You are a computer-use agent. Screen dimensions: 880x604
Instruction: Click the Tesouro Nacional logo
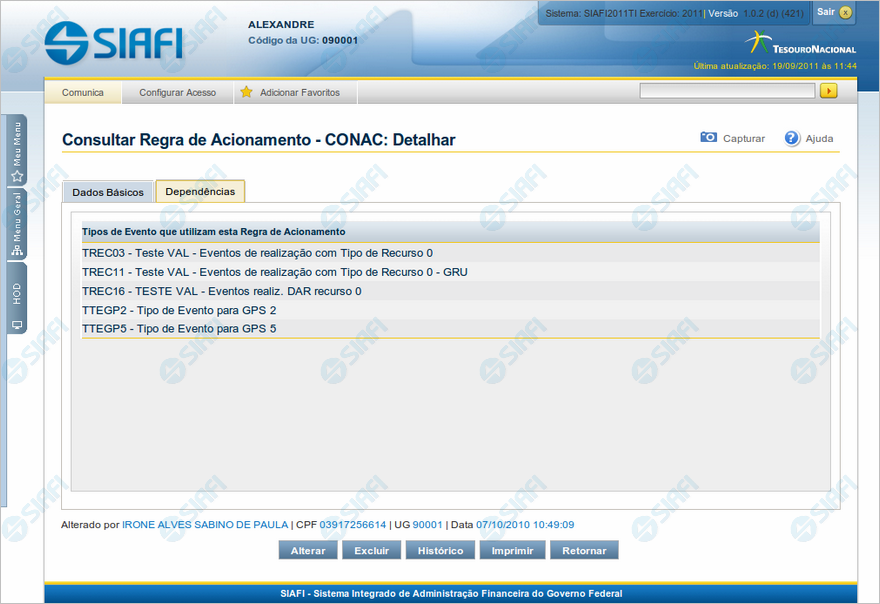coord(800,44)
